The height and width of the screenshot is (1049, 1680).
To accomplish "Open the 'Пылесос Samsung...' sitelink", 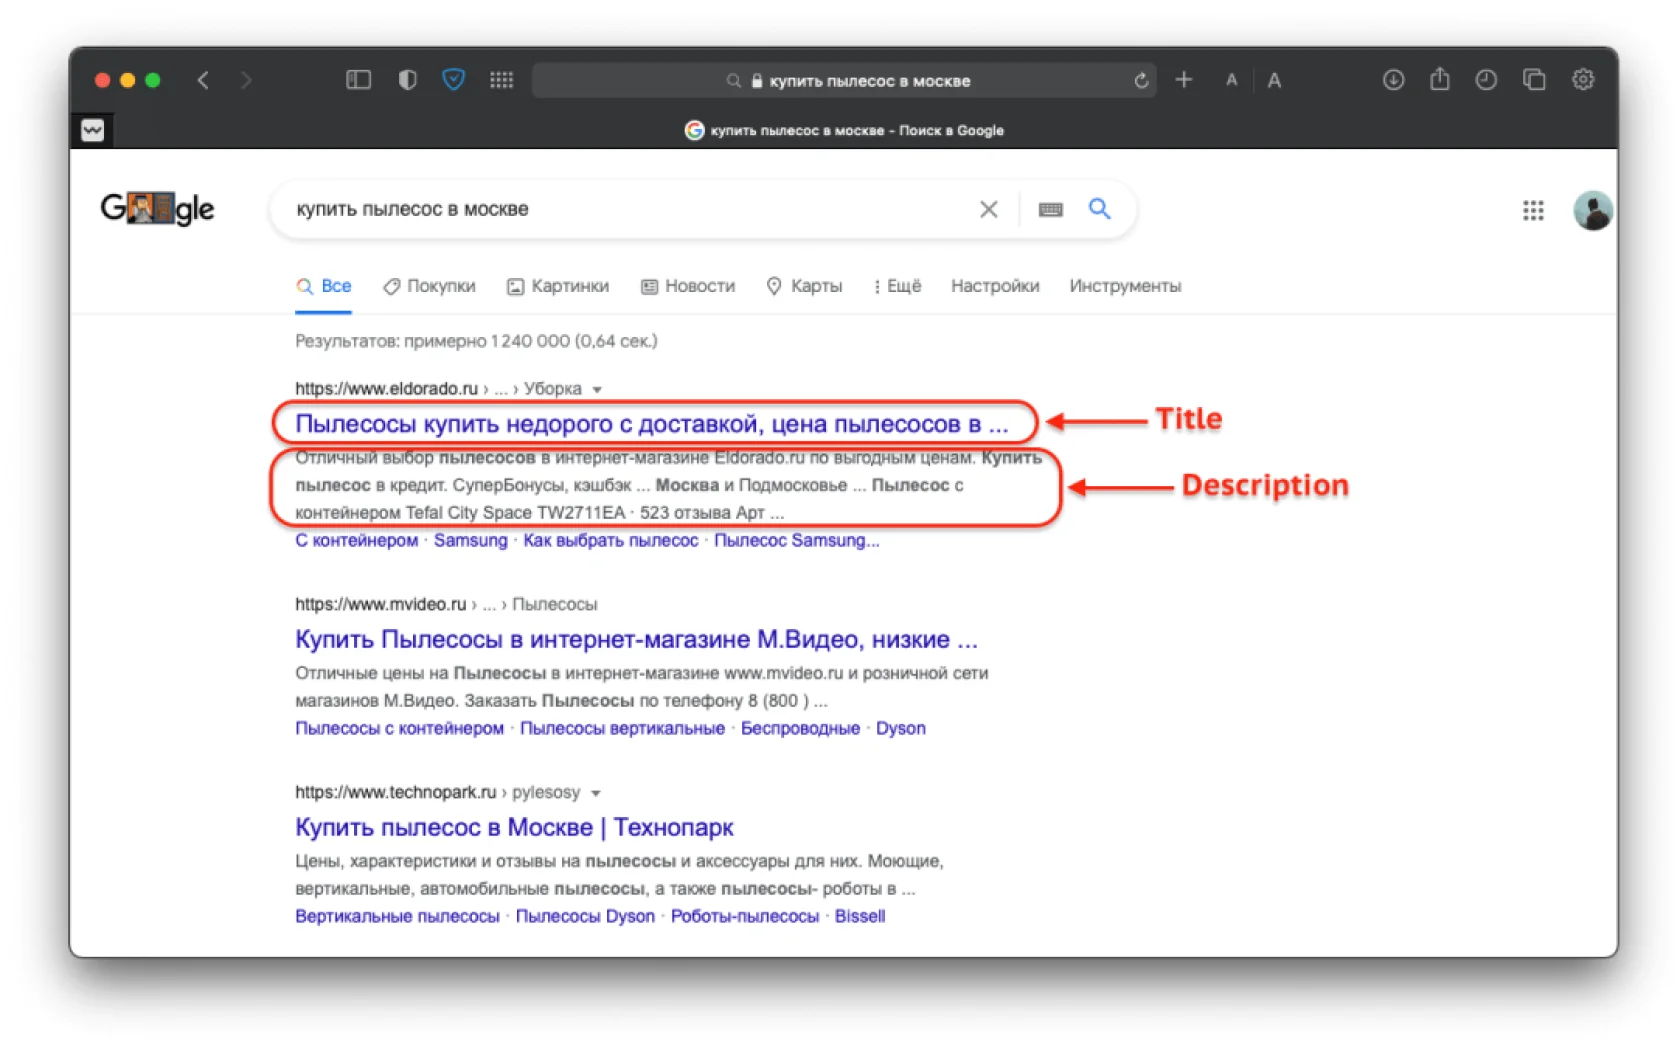I will (x=797, y=540).
